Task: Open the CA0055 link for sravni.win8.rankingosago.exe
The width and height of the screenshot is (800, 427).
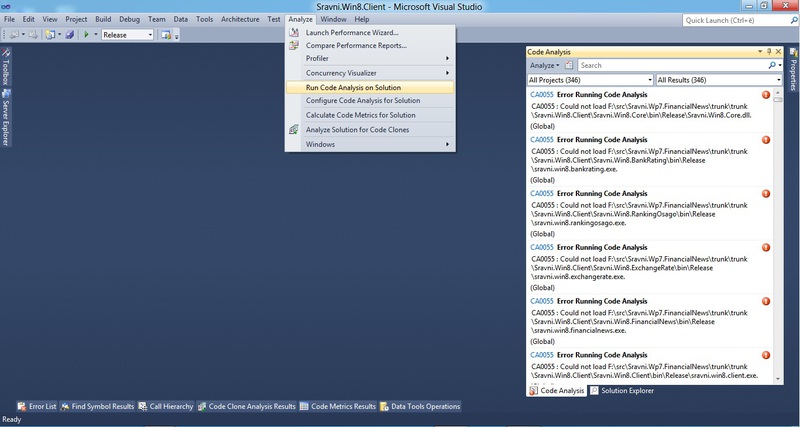Action: [542, 193]
